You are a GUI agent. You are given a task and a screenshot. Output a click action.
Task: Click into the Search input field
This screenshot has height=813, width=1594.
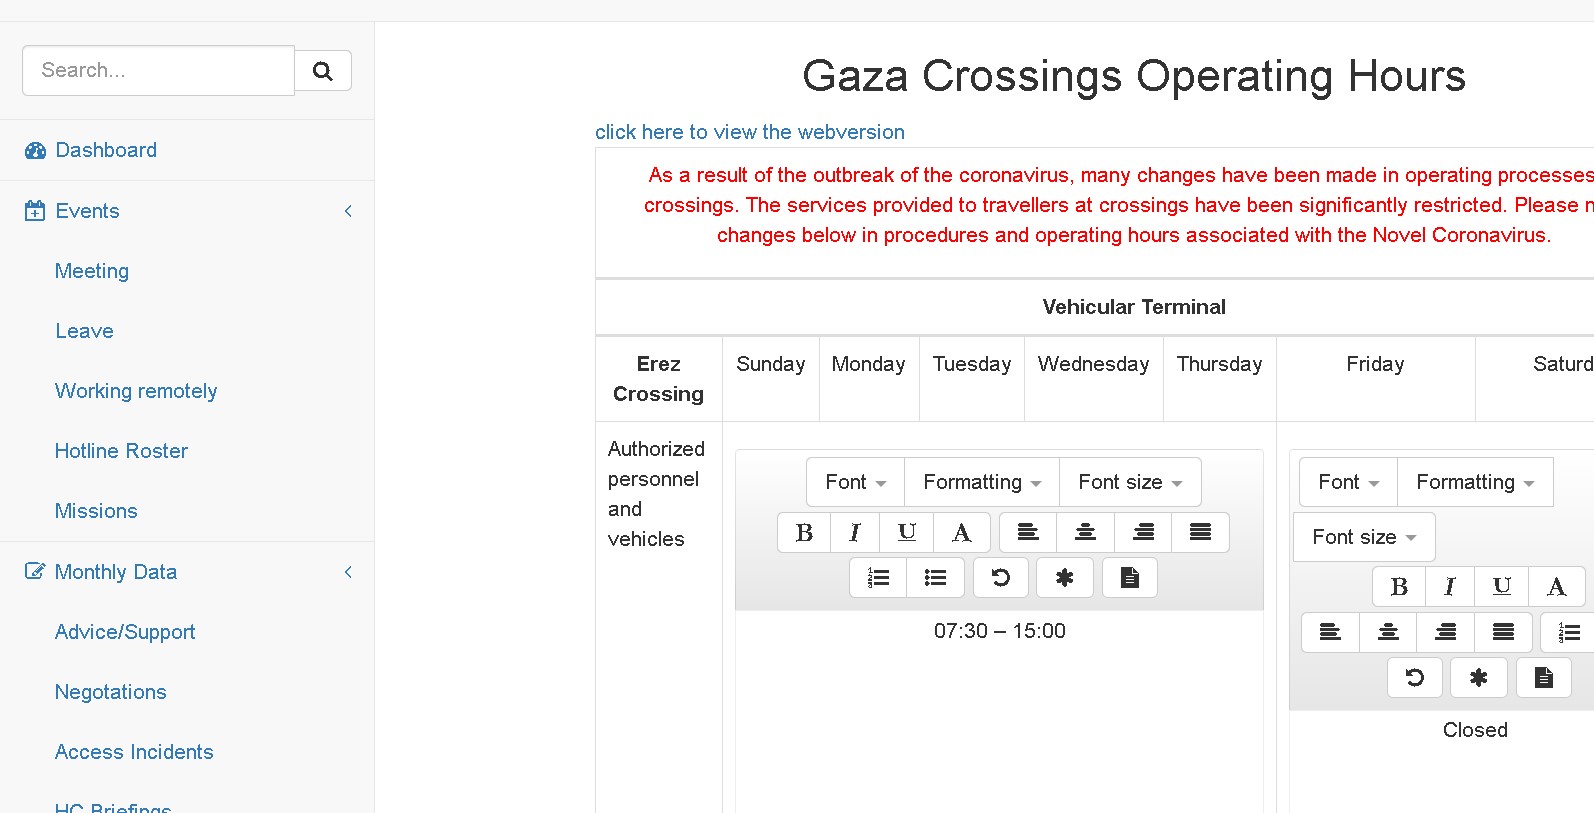pyautogui.click(x=158, y=71)
